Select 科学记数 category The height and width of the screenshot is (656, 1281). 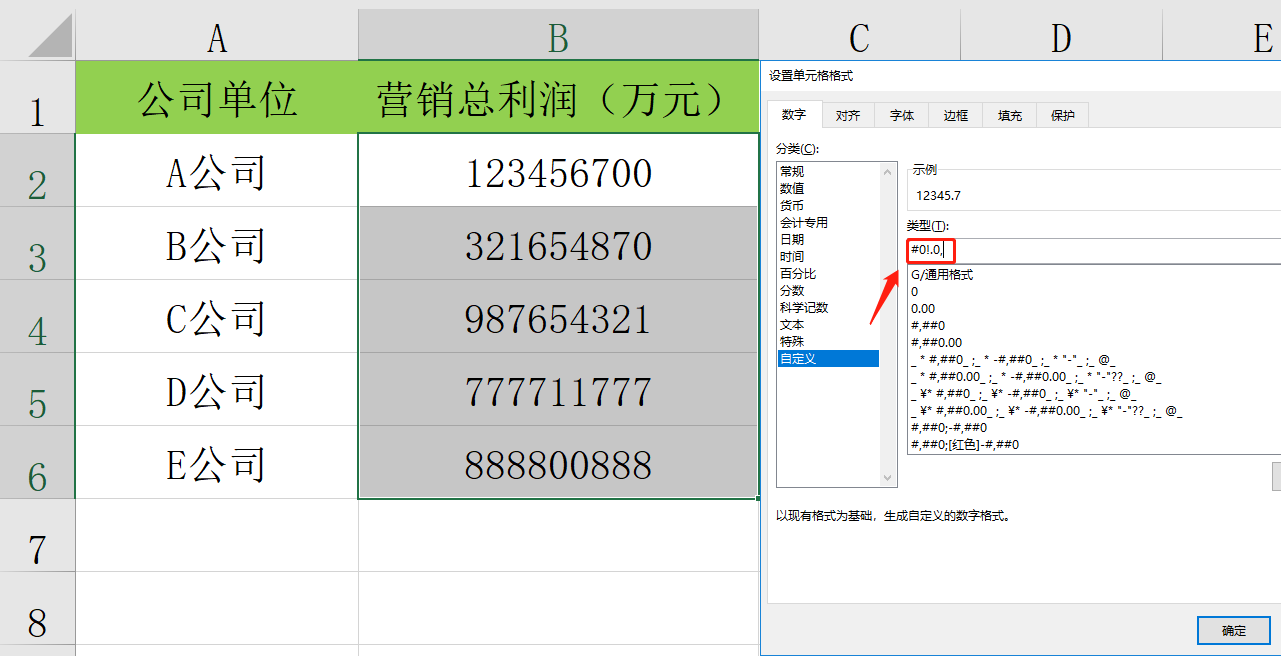(x=828, y=307)
